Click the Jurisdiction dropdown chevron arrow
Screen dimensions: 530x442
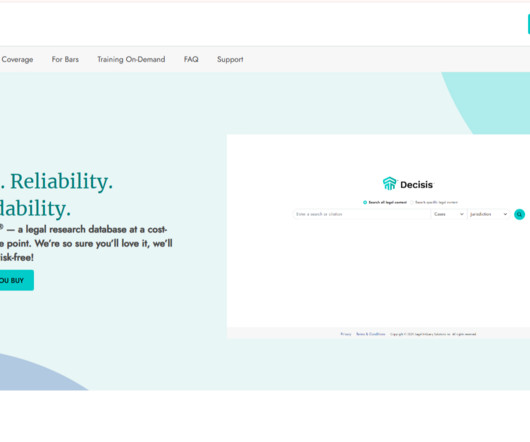click(505, 214)
